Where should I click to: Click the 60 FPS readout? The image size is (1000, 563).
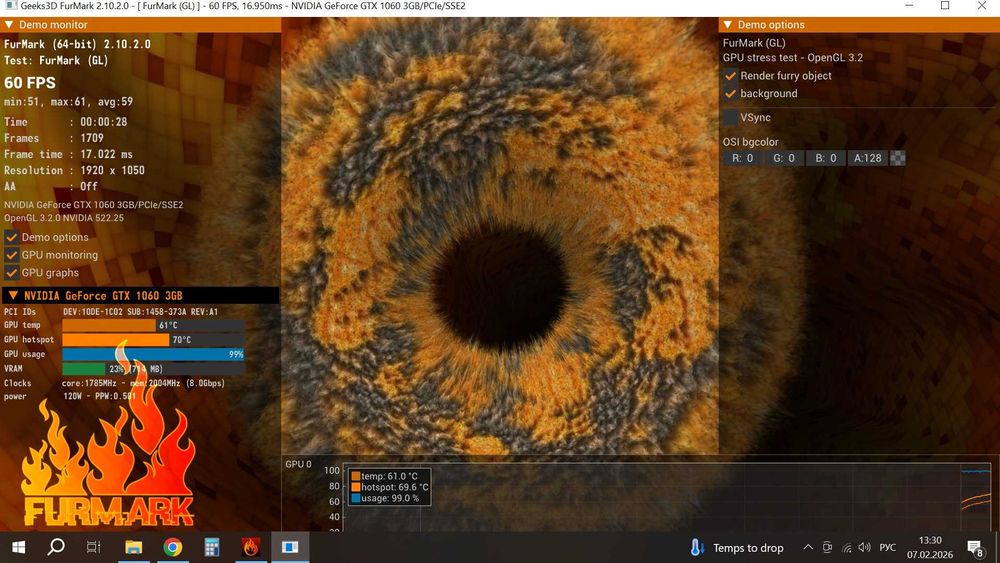30,83
